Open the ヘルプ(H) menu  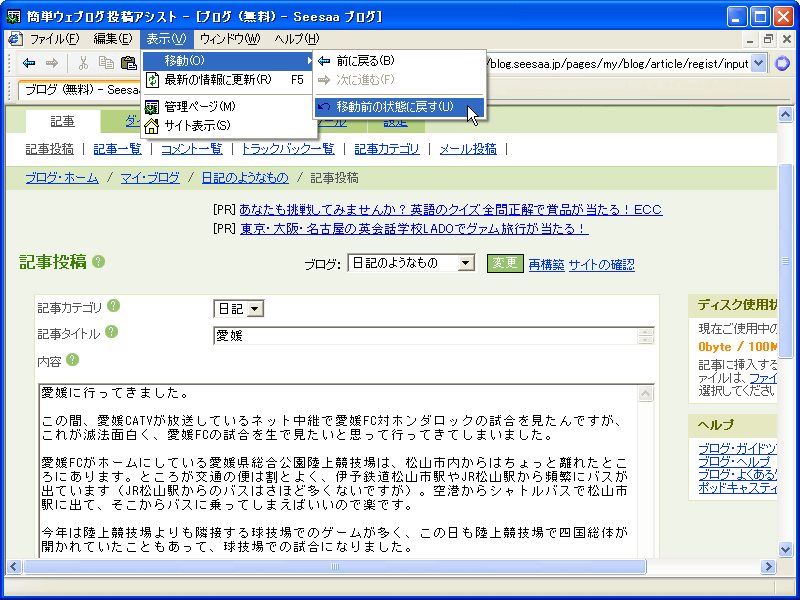pyautogui.click(x=296, y=39)
